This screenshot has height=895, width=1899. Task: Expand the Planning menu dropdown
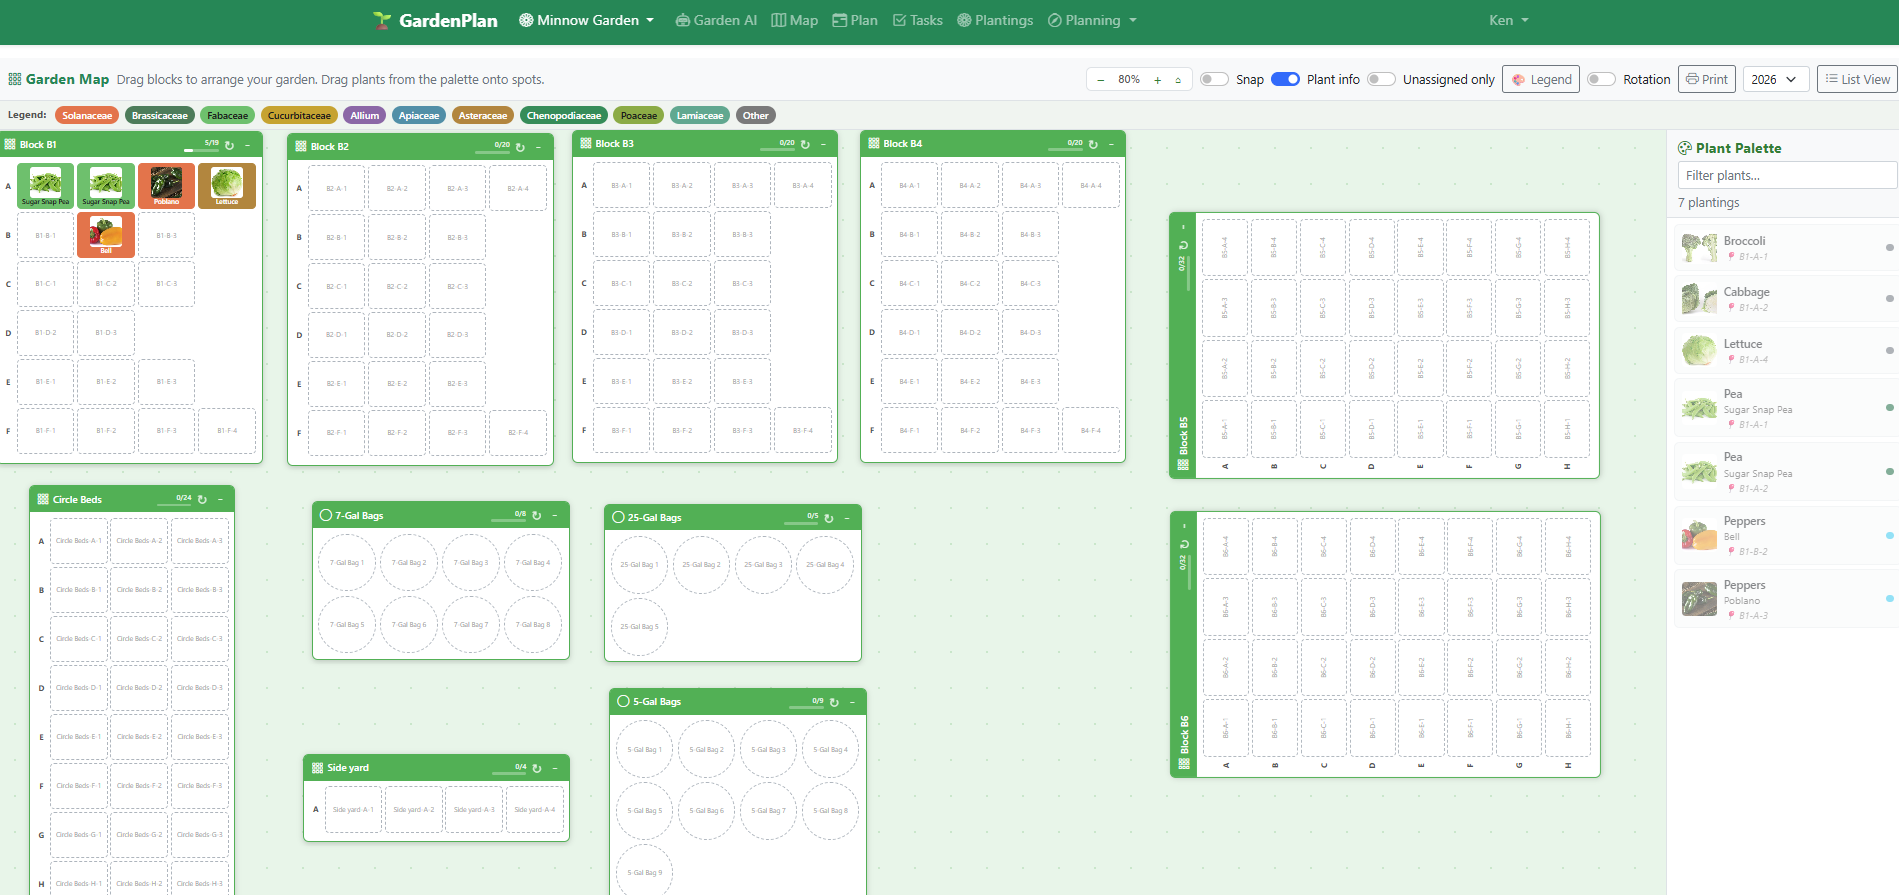pyautogui.click(x=1092, y=20)
